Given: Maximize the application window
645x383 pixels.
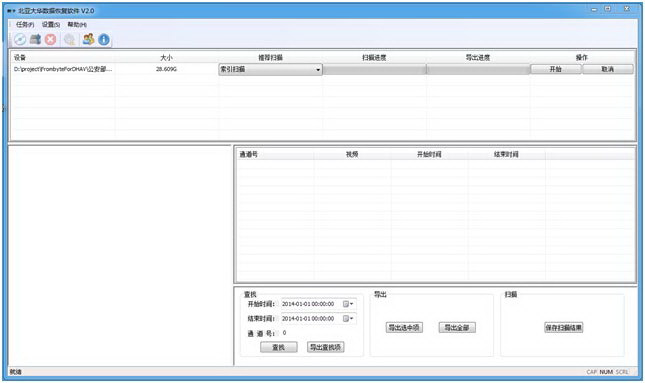Looking at the screenshot, I should 608,9.
